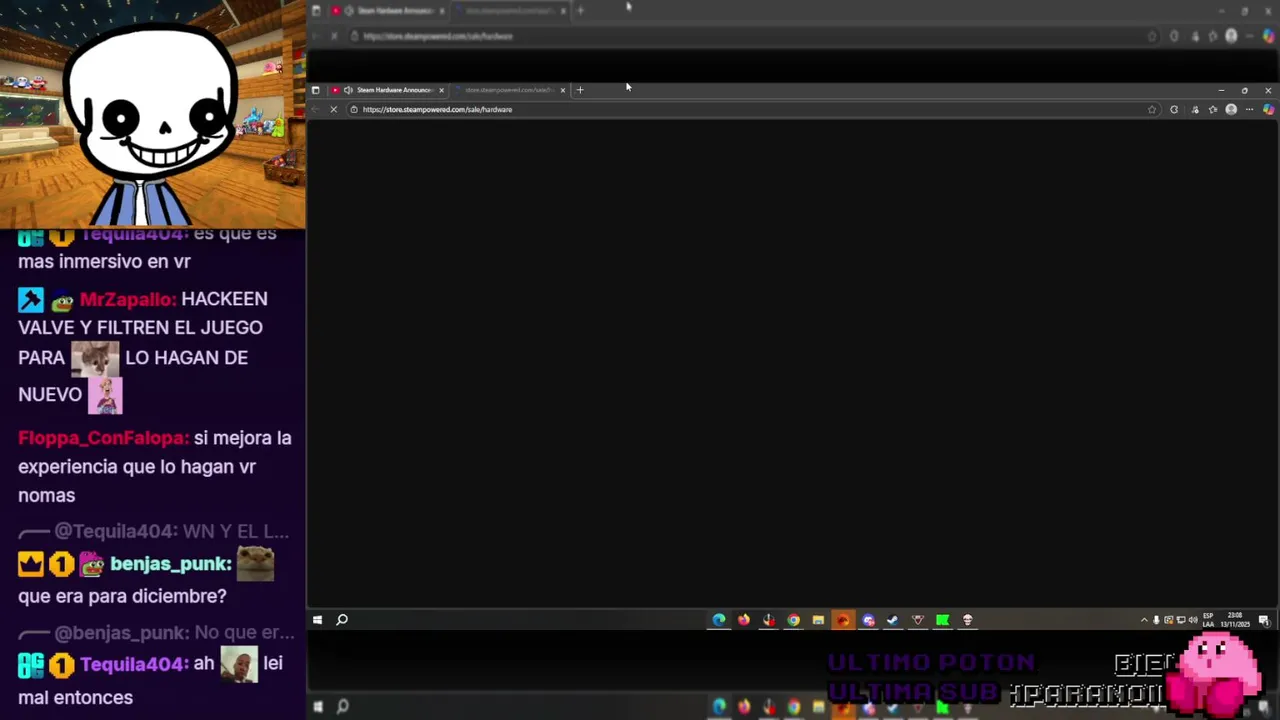This screenshot has width=1280, height=720.
Task: Click the message 'si mejora la experiencia que lo hagan vr nomas'
Action: click(x=155, y=466)
